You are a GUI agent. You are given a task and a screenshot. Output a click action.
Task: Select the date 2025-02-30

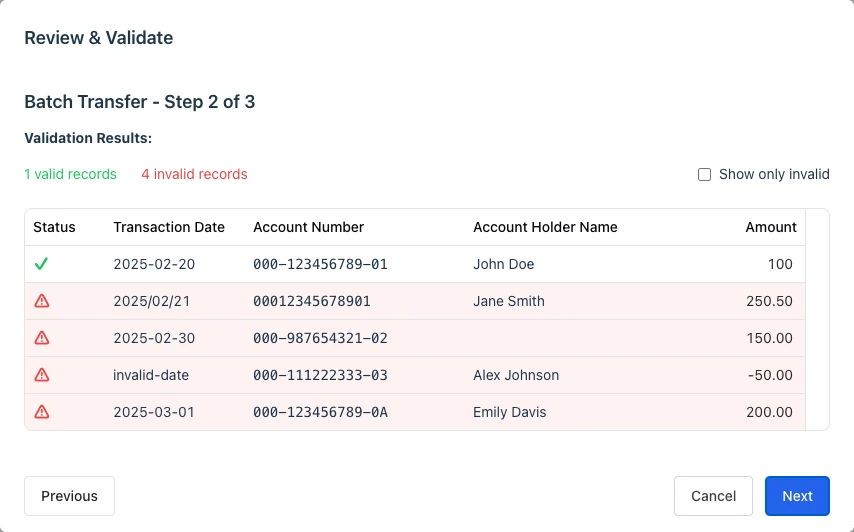click(154, 338)
